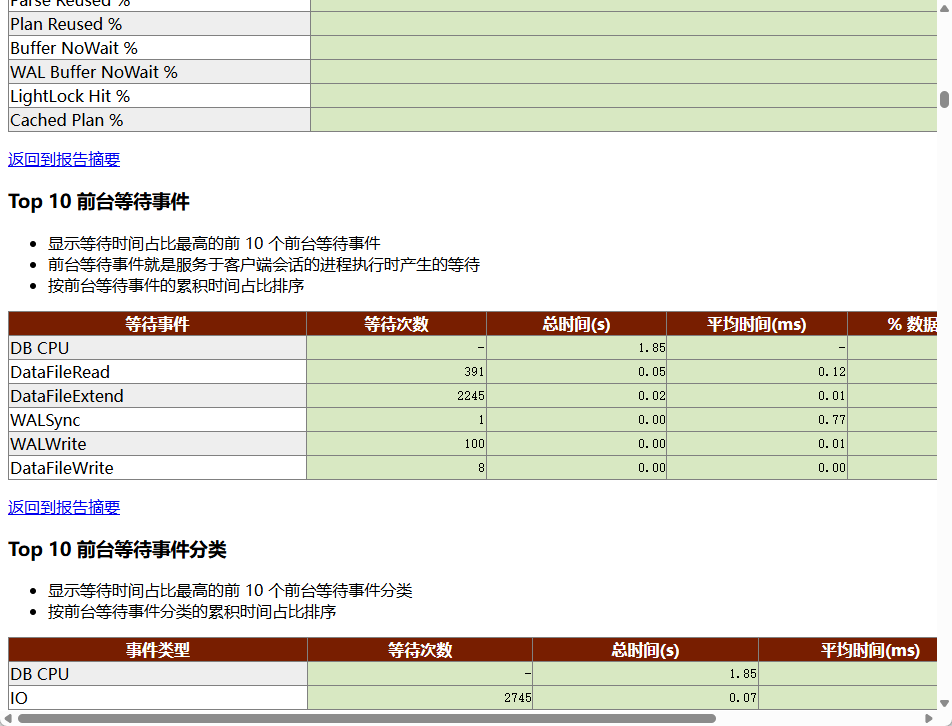The height and width of the screenshot is (726, 952).
Task: Select the WALSync event cell
Action: tap(157, 420)
